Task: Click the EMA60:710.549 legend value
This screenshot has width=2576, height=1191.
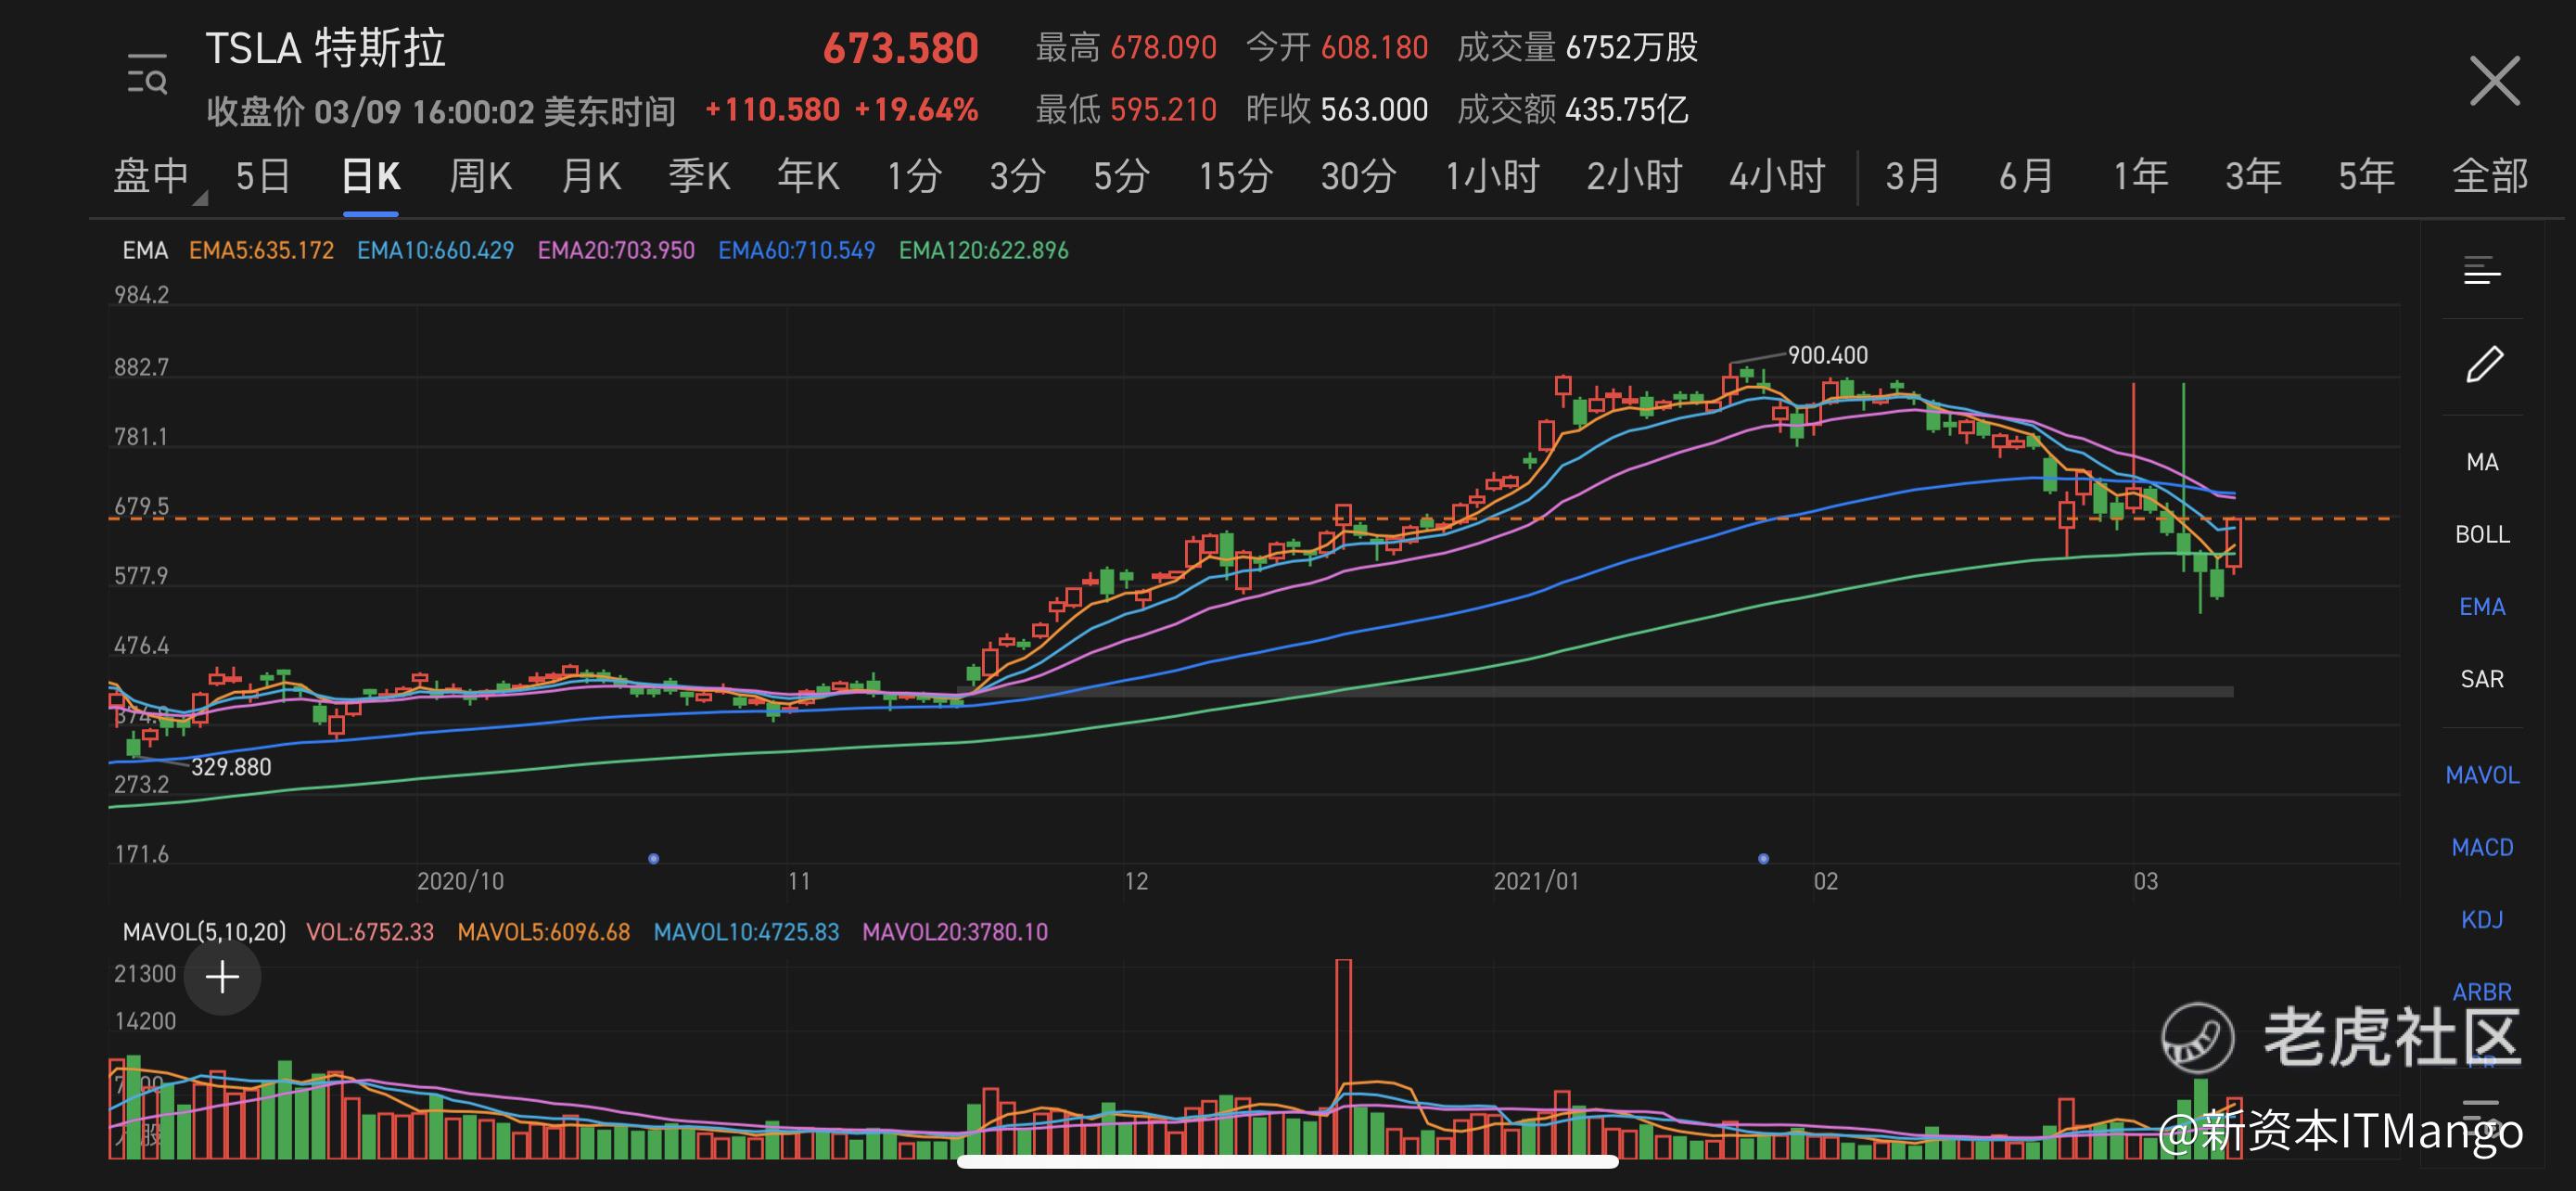Action: [796, 250]
